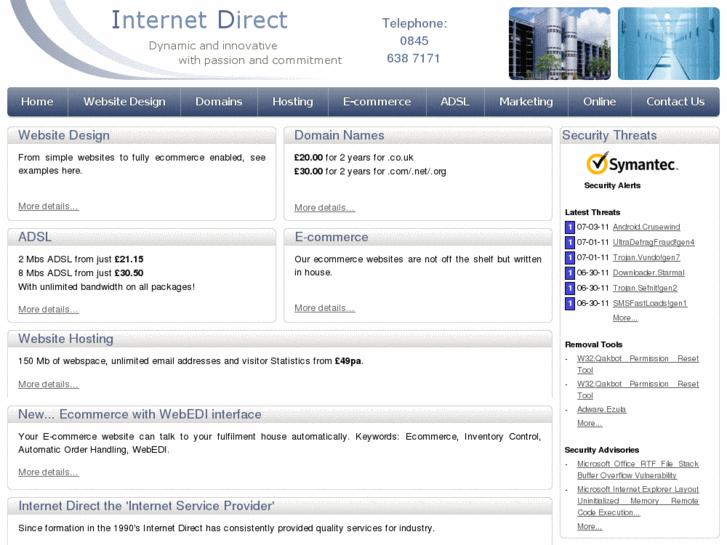727x545 pixels.
Task: Click More link under Security Advisories
Action: pyautogui.click(x=589, y=526)
